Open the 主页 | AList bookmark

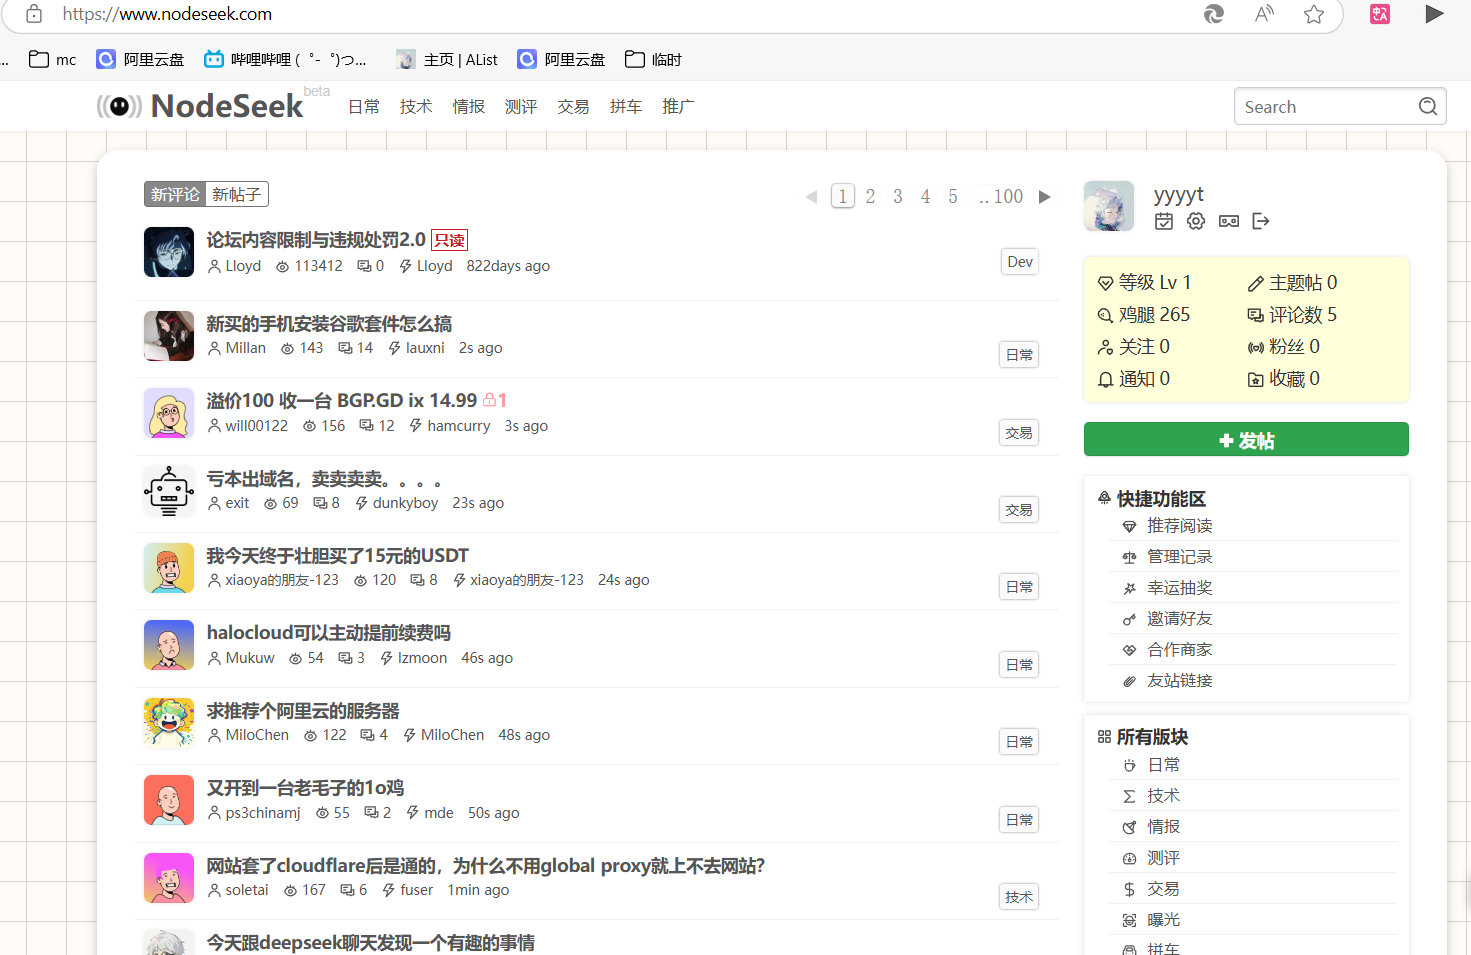pyautogui.click(x=447, y=59)
